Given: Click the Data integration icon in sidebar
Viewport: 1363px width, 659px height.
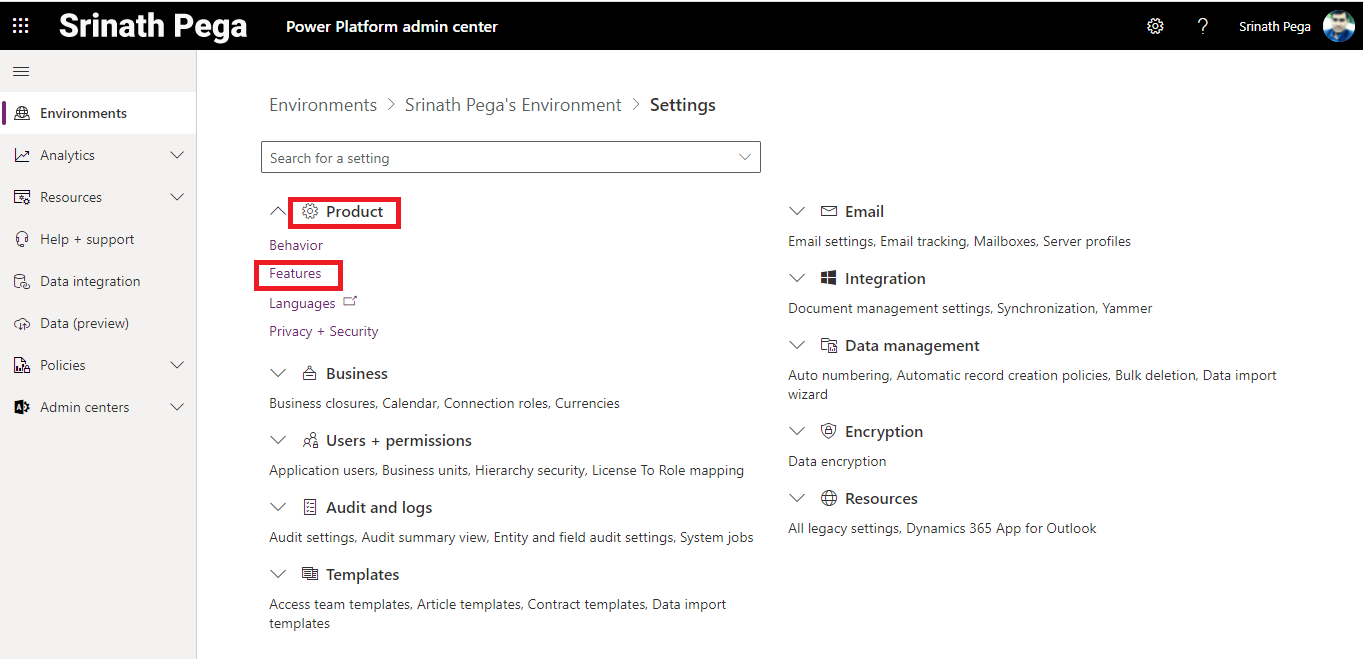Looking at the screenshot, I should pos(22,281).
